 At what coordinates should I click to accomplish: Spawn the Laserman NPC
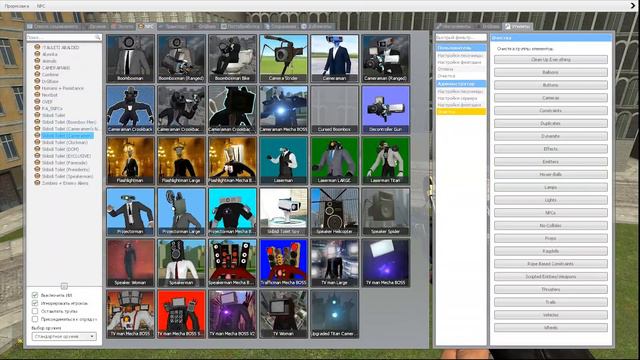tap(283, 160)
